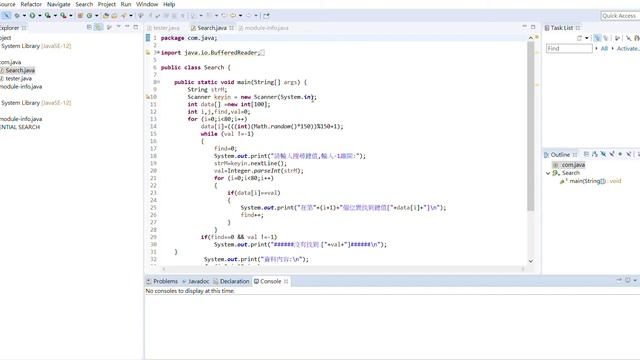Toggle Focus on Workweek in Task List
This screenshot has width=640, height=360.
point(617,38)
